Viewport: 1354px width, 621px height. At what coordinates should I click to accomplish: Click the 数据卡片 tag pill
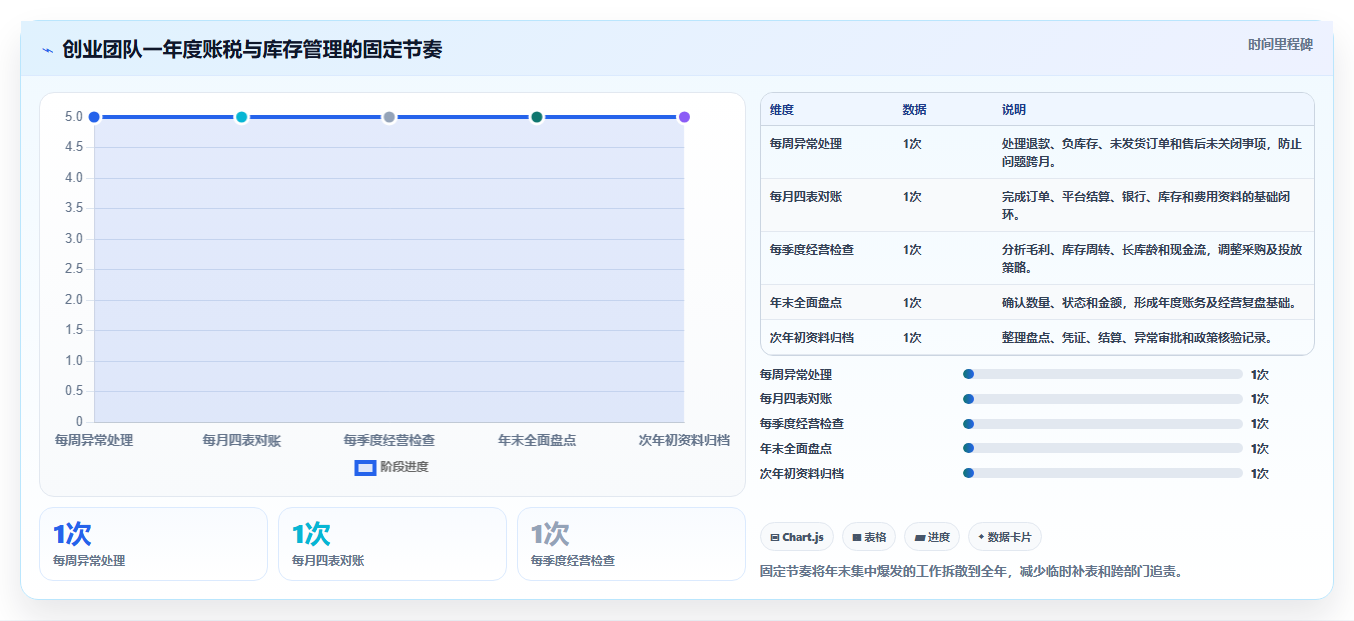(x=1005, y=537)
